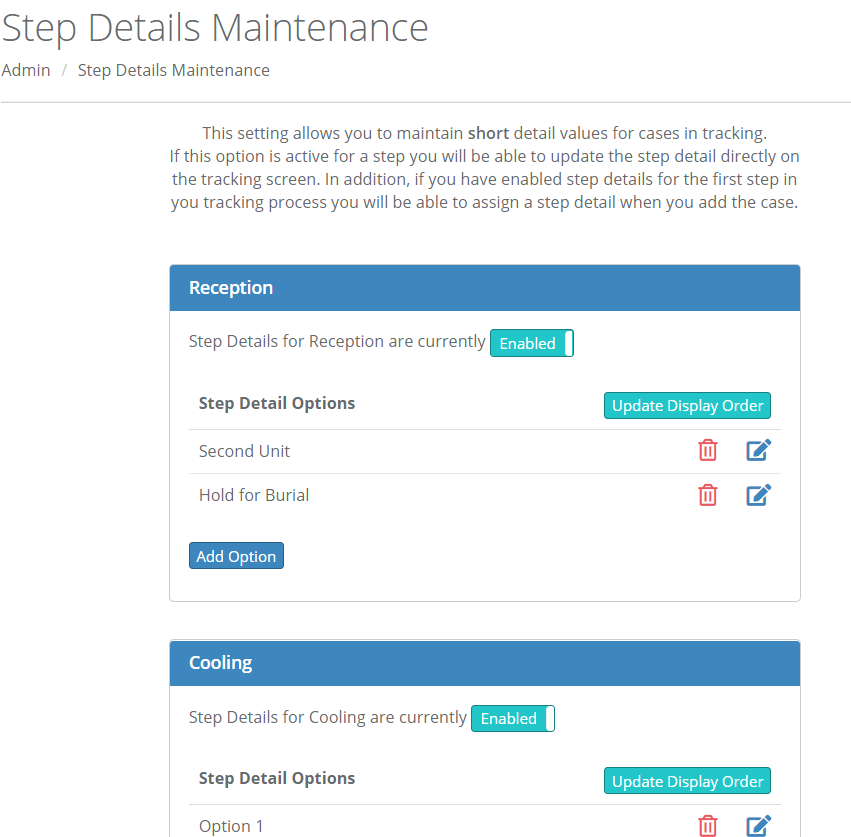Click Update Display Order for Reception
851x837 pixels.
click(687, 405)
